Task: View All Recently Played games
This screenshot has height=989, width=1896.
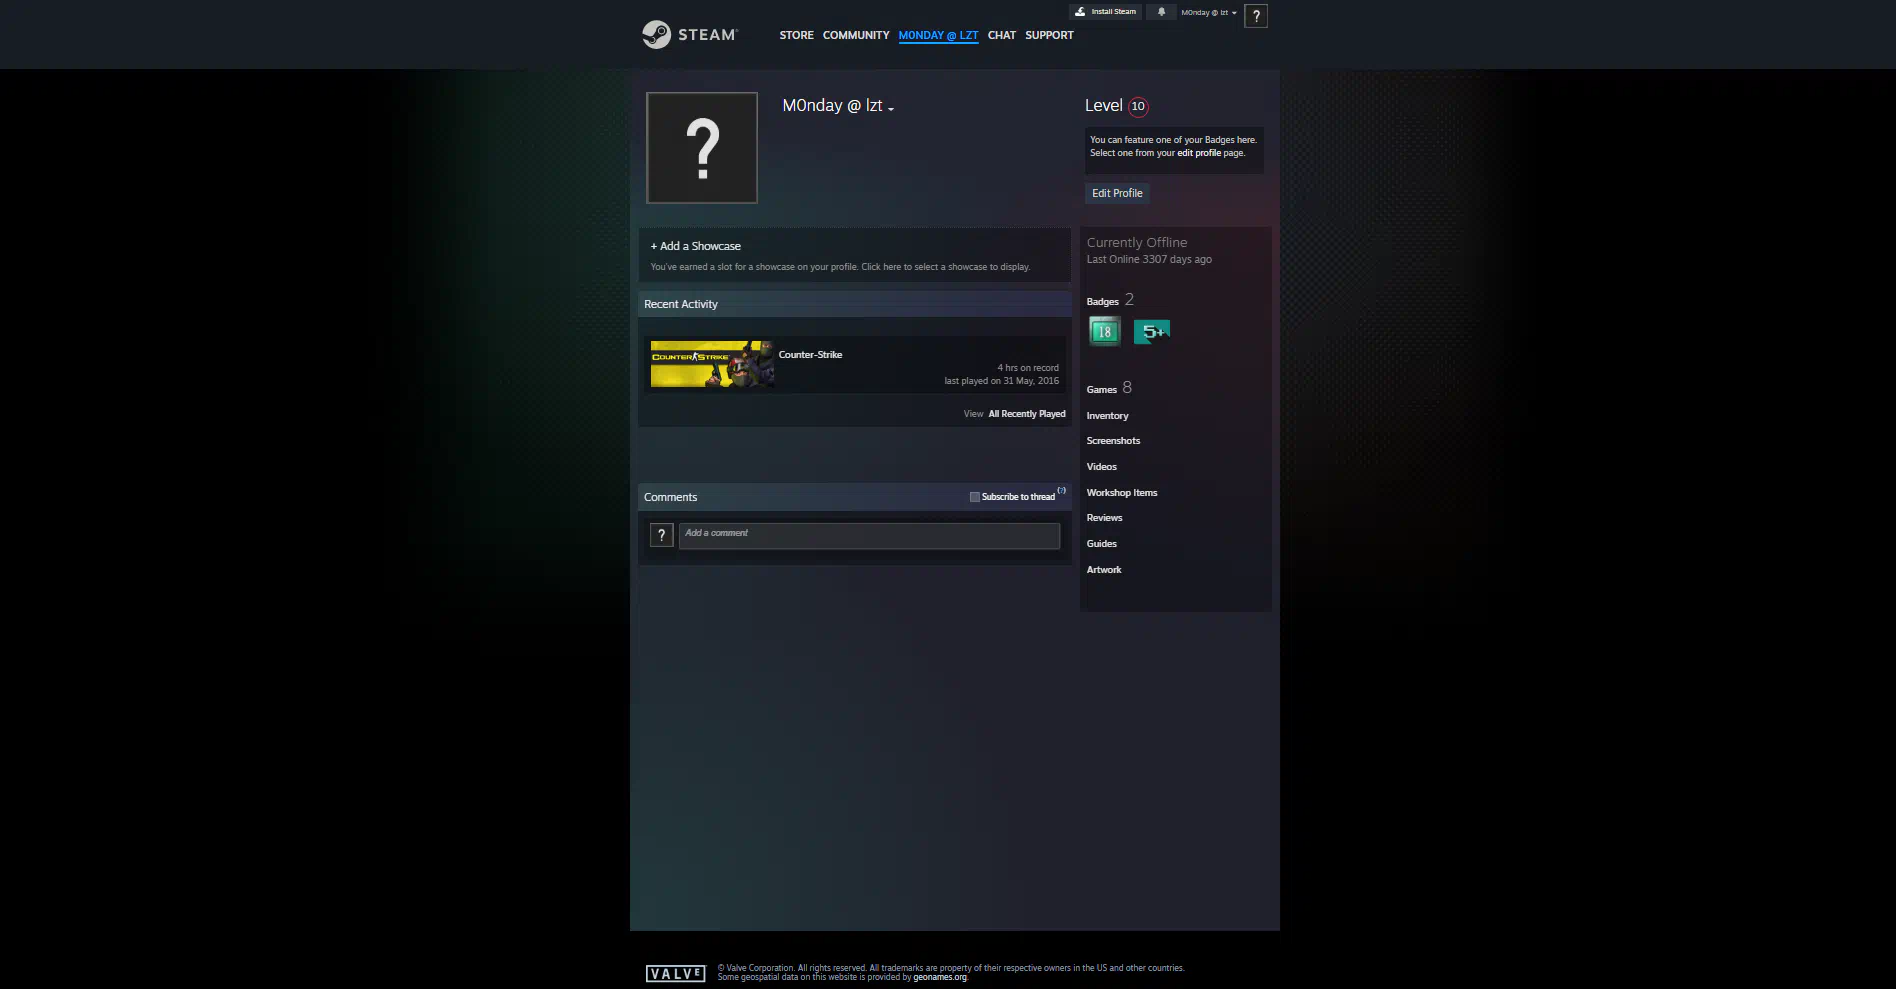Action: tap(1027, 414)
